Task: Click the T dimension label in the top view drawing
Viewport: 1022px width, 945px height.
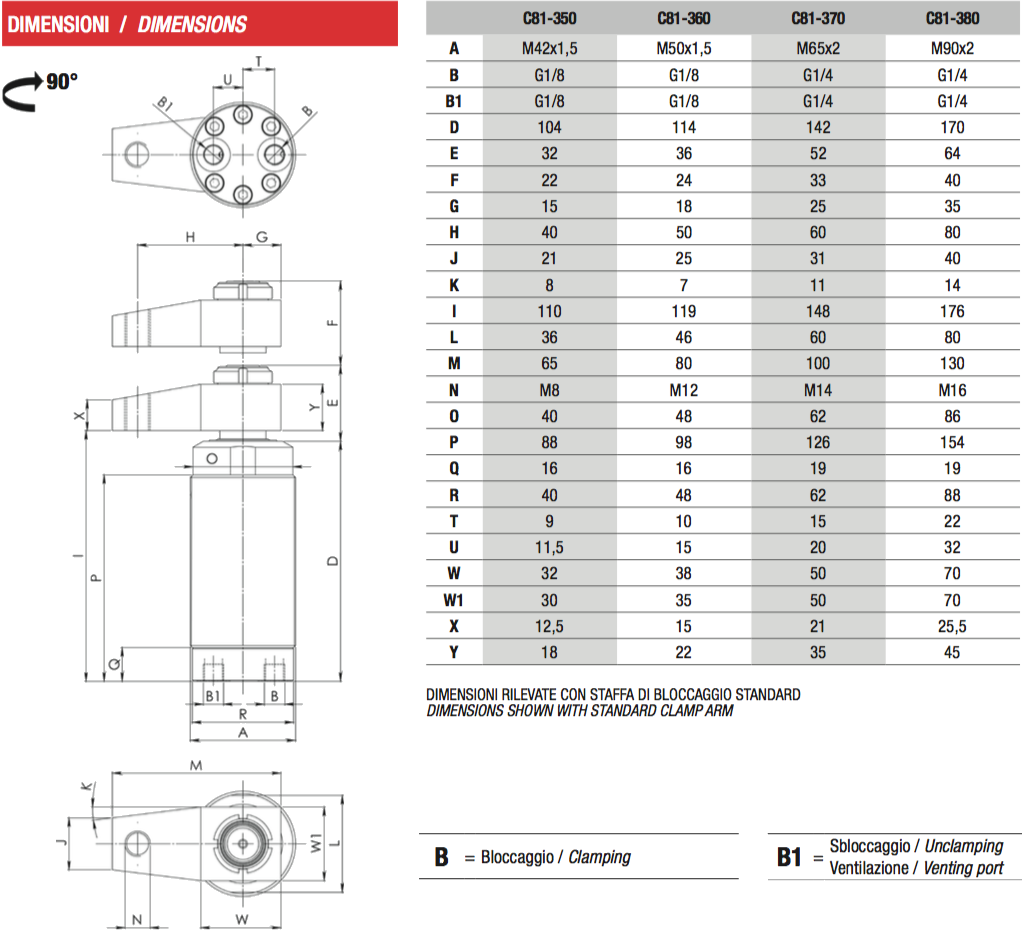Action: point(259,61)
